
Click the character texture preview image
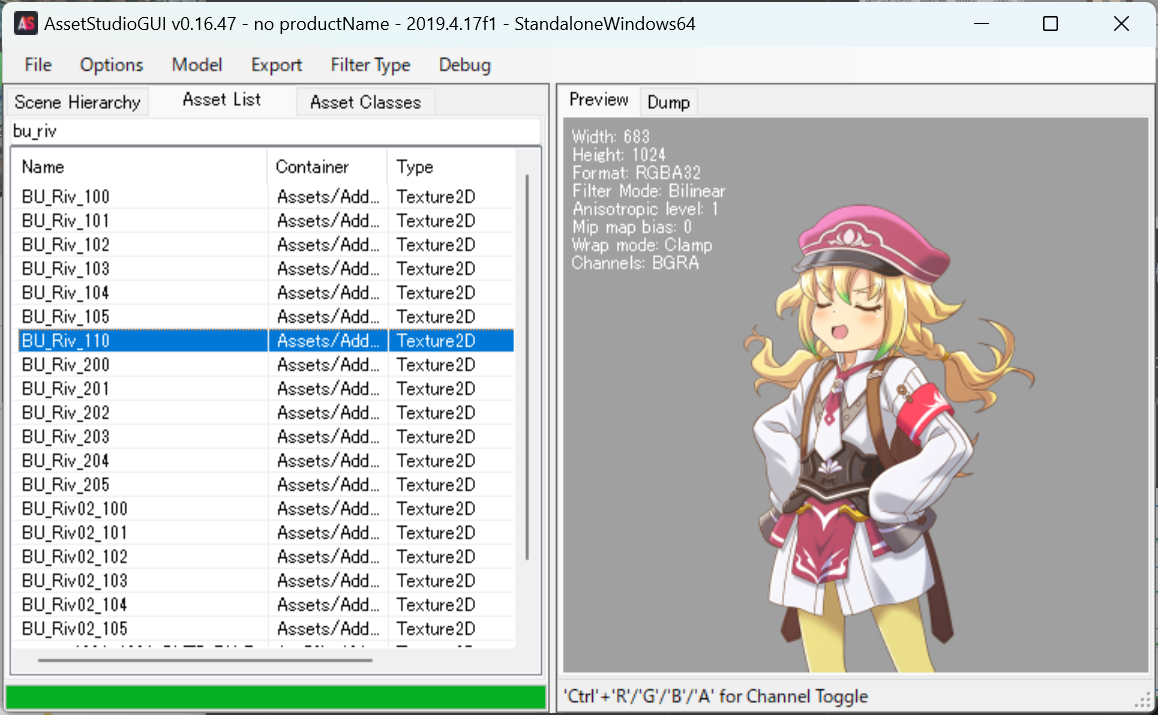(888, 439)
